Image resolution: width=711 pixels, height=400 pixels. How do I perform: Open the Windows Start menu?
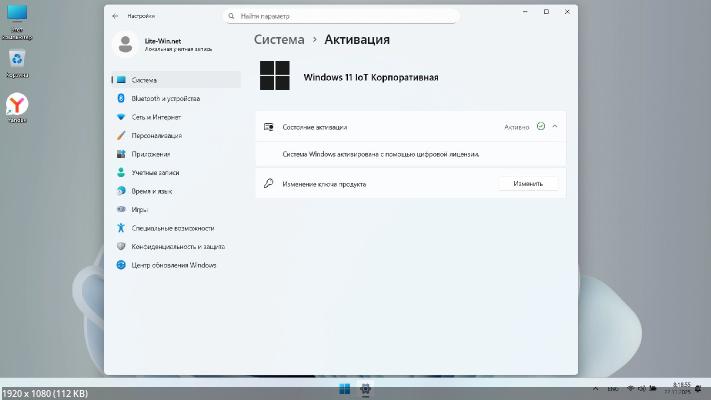(x=345, y=388)
